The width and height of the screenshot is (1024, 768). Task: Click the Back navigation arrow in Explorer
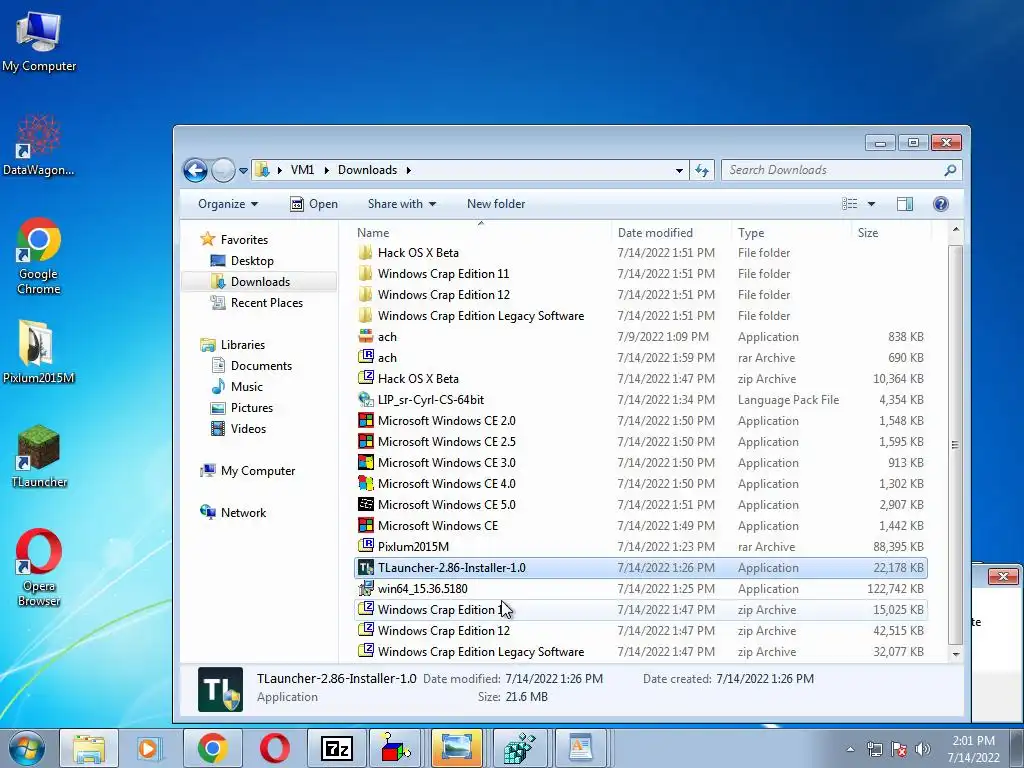195,170
